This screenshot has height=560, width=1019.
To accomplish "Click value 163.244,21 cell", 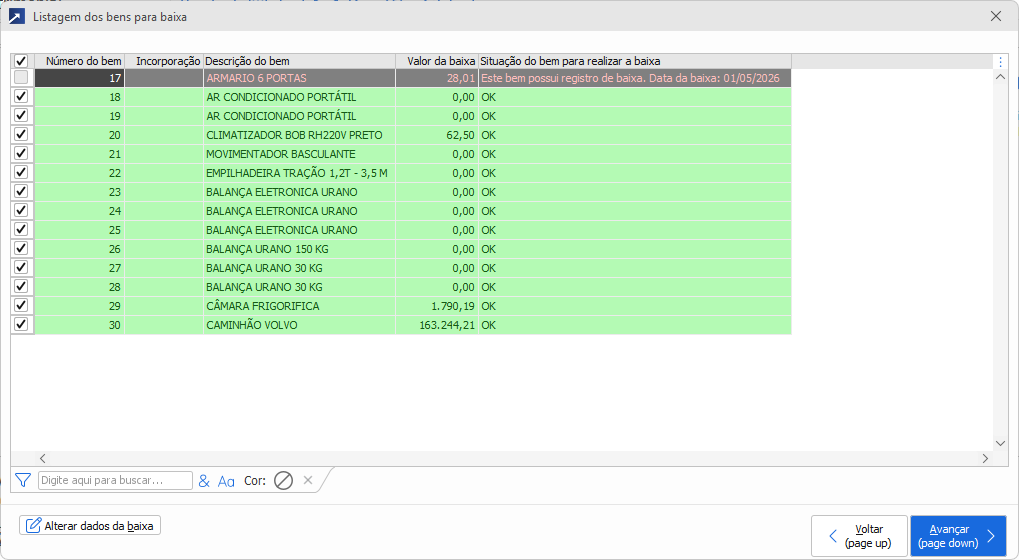I will pyautogui.click(x=437, y=325).
